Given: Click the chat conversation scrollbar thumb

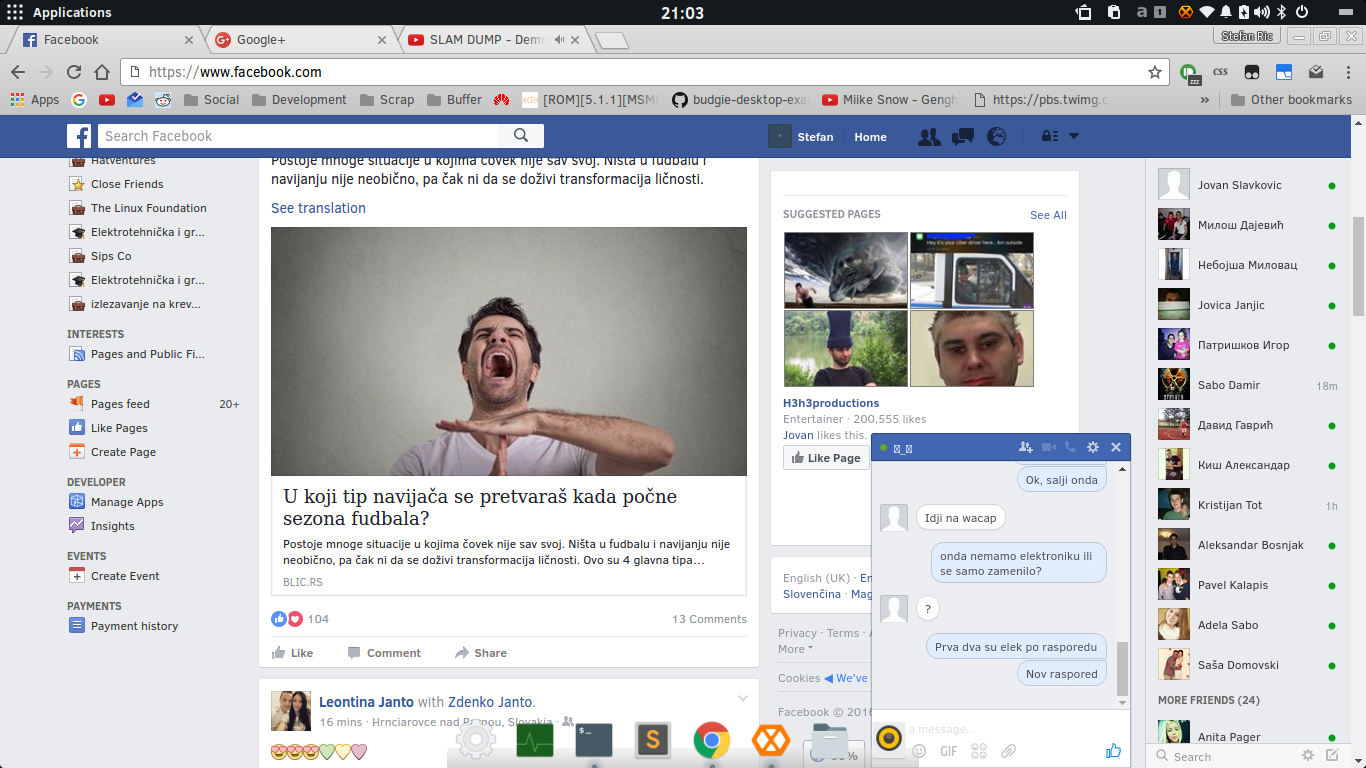Looking at the screenshot, I should click(1122, 668).
